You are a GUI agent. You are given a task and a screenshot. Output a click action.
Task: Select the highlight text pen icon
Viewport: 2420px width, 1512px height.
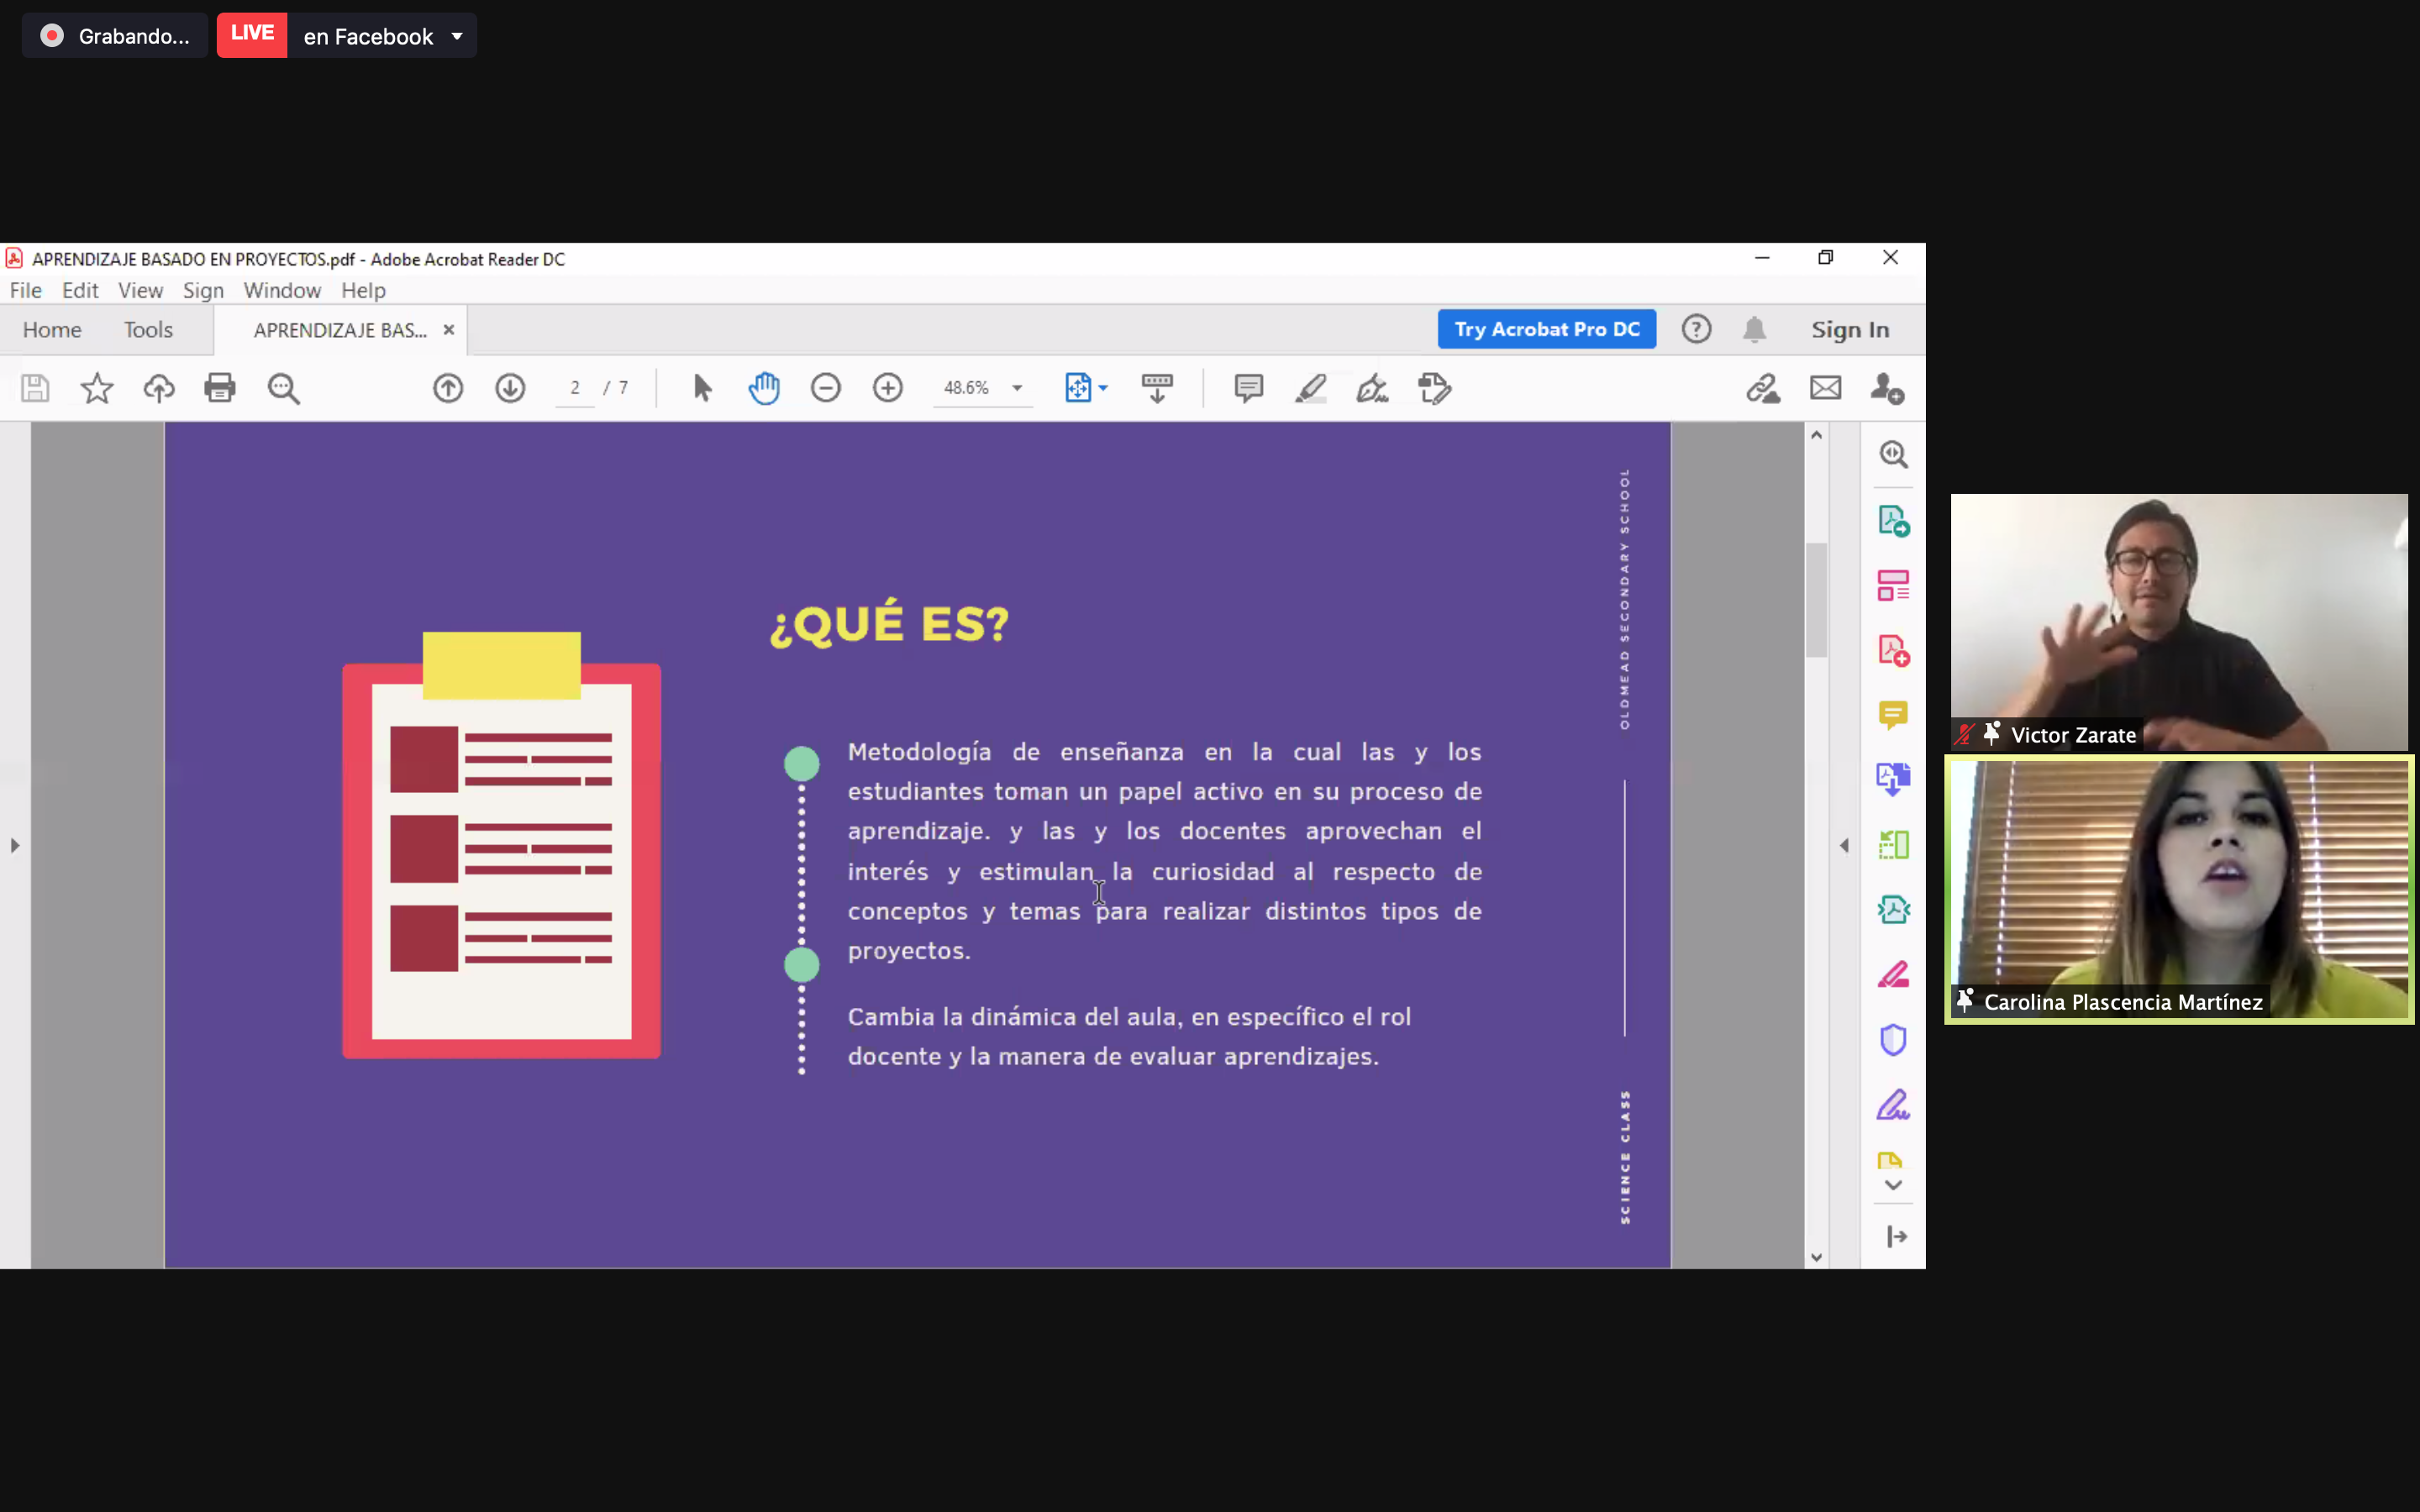(x=1310, y=388)
